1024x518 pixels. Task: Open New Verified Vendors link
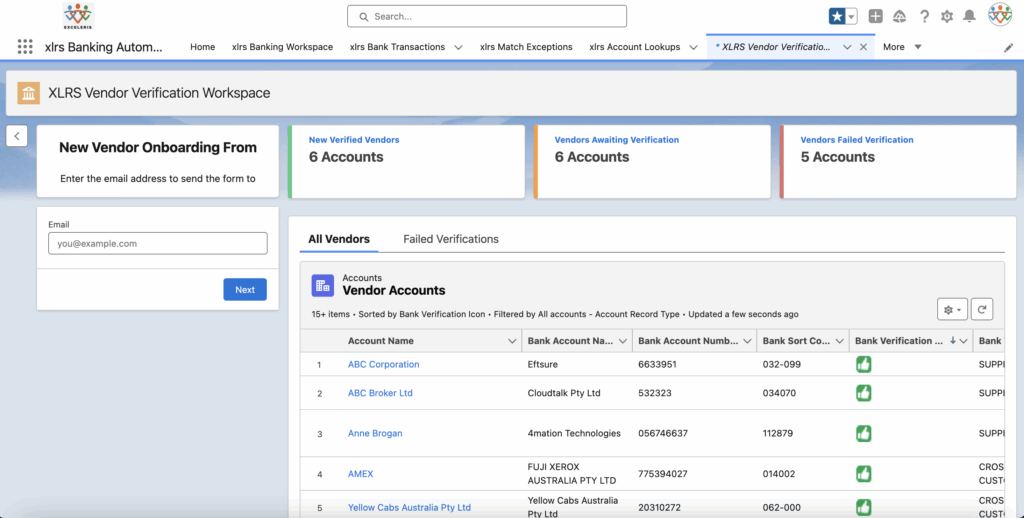354,140
